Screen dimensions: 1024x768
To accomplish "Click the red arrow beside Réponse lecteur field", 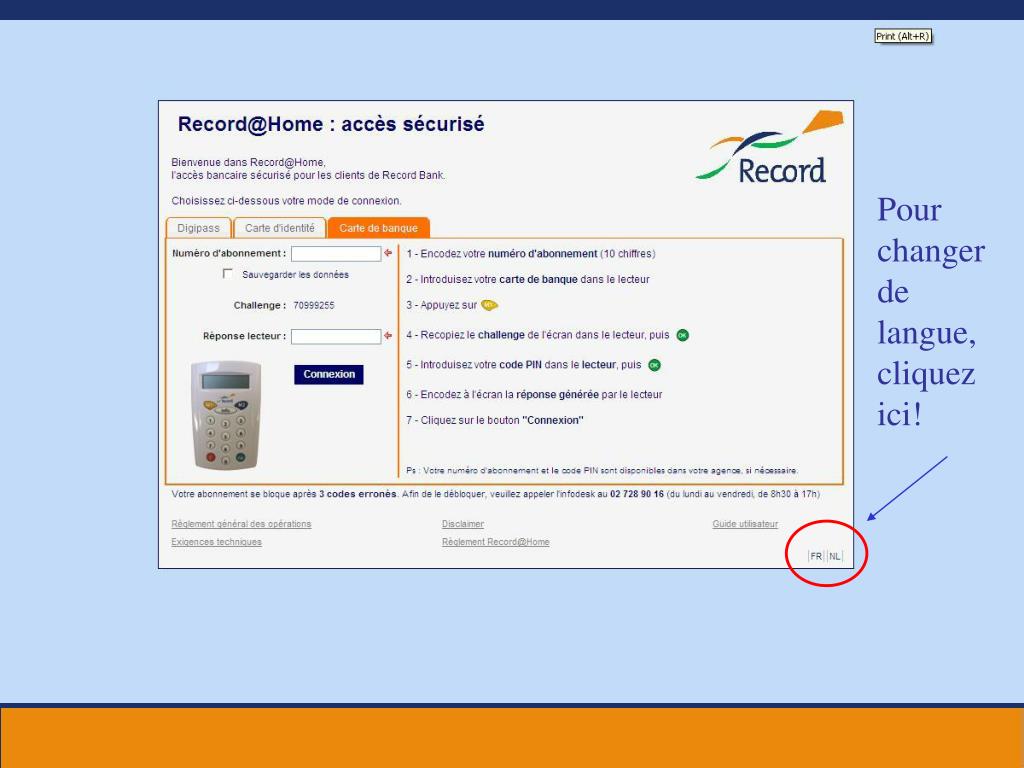I will click(388, 336).
